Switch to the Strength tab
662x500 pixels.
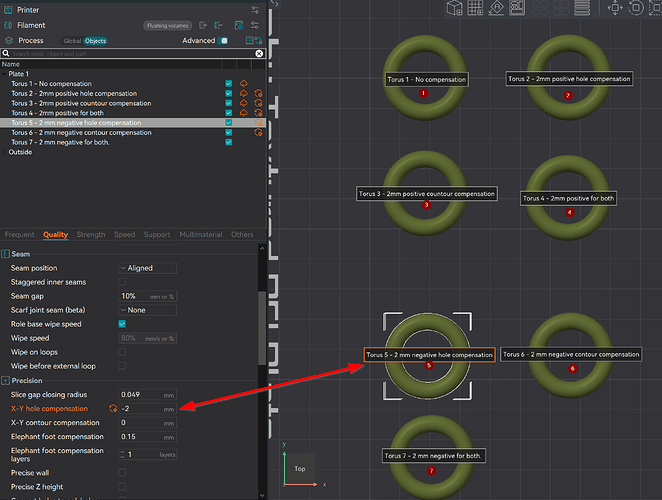[x=91, y=234]
